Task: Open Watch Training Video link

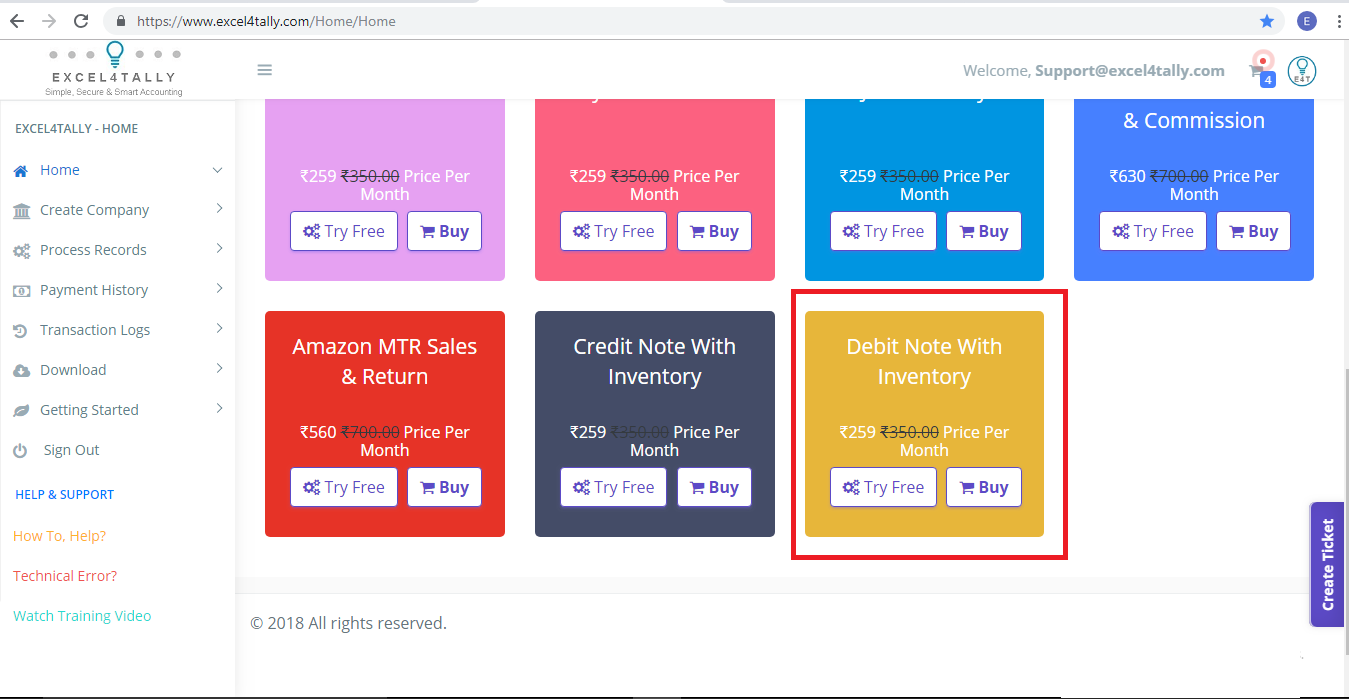Action: (x=82, y=616)
